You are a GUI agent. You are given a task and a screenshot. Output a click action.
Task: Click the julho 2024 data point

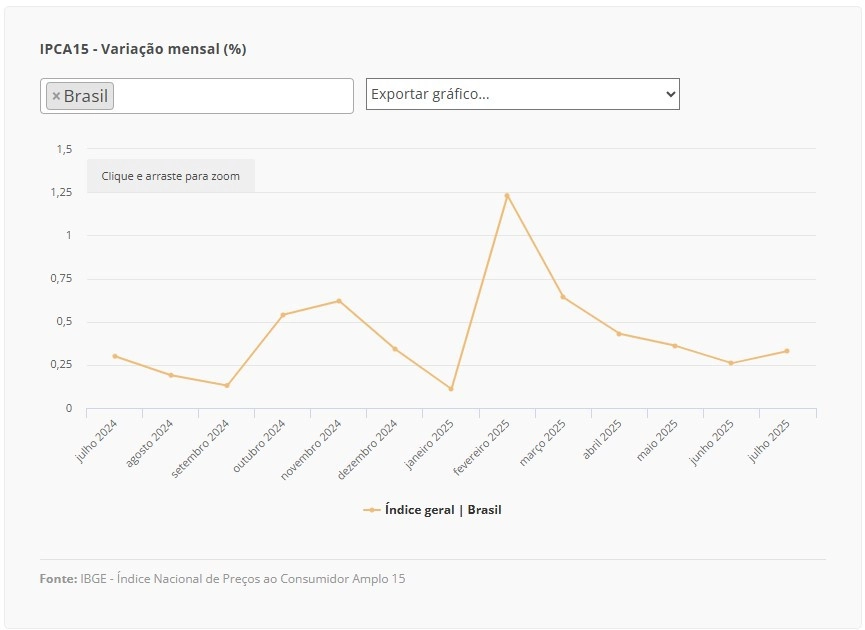(x=115, y=356)
